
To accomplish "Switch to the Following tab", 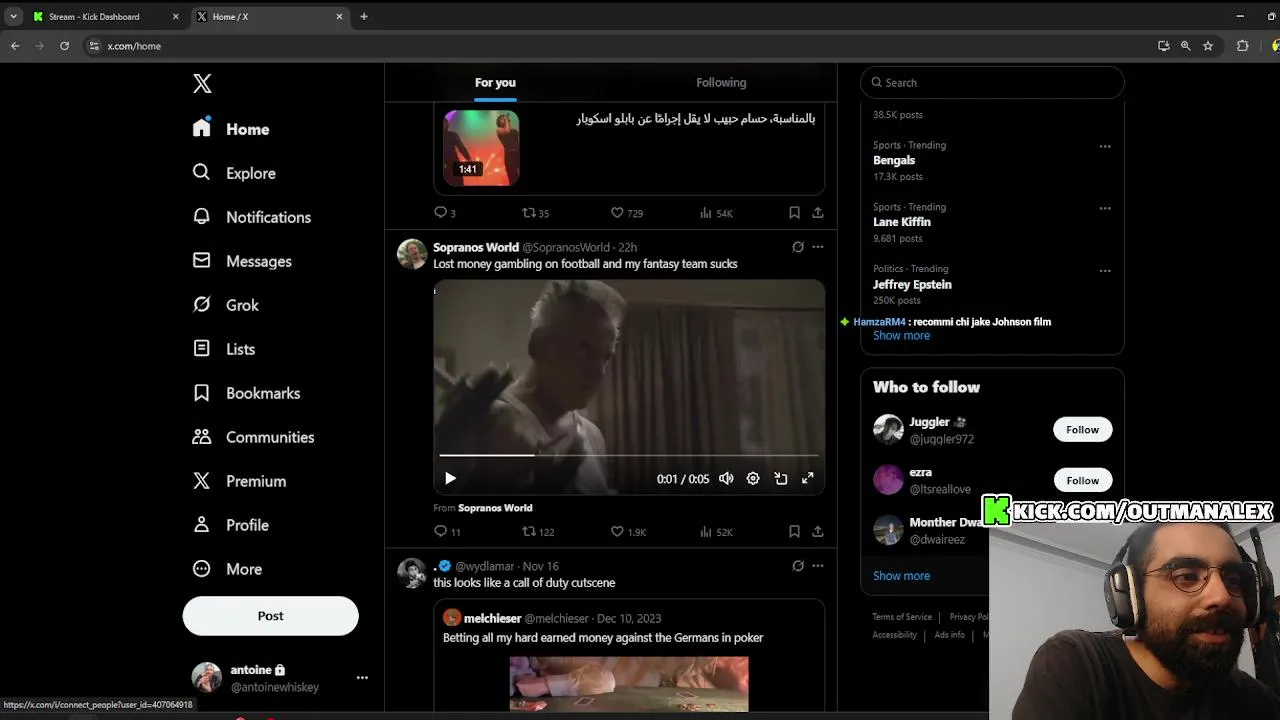I will pyautogui.click(x=721, y=83).
